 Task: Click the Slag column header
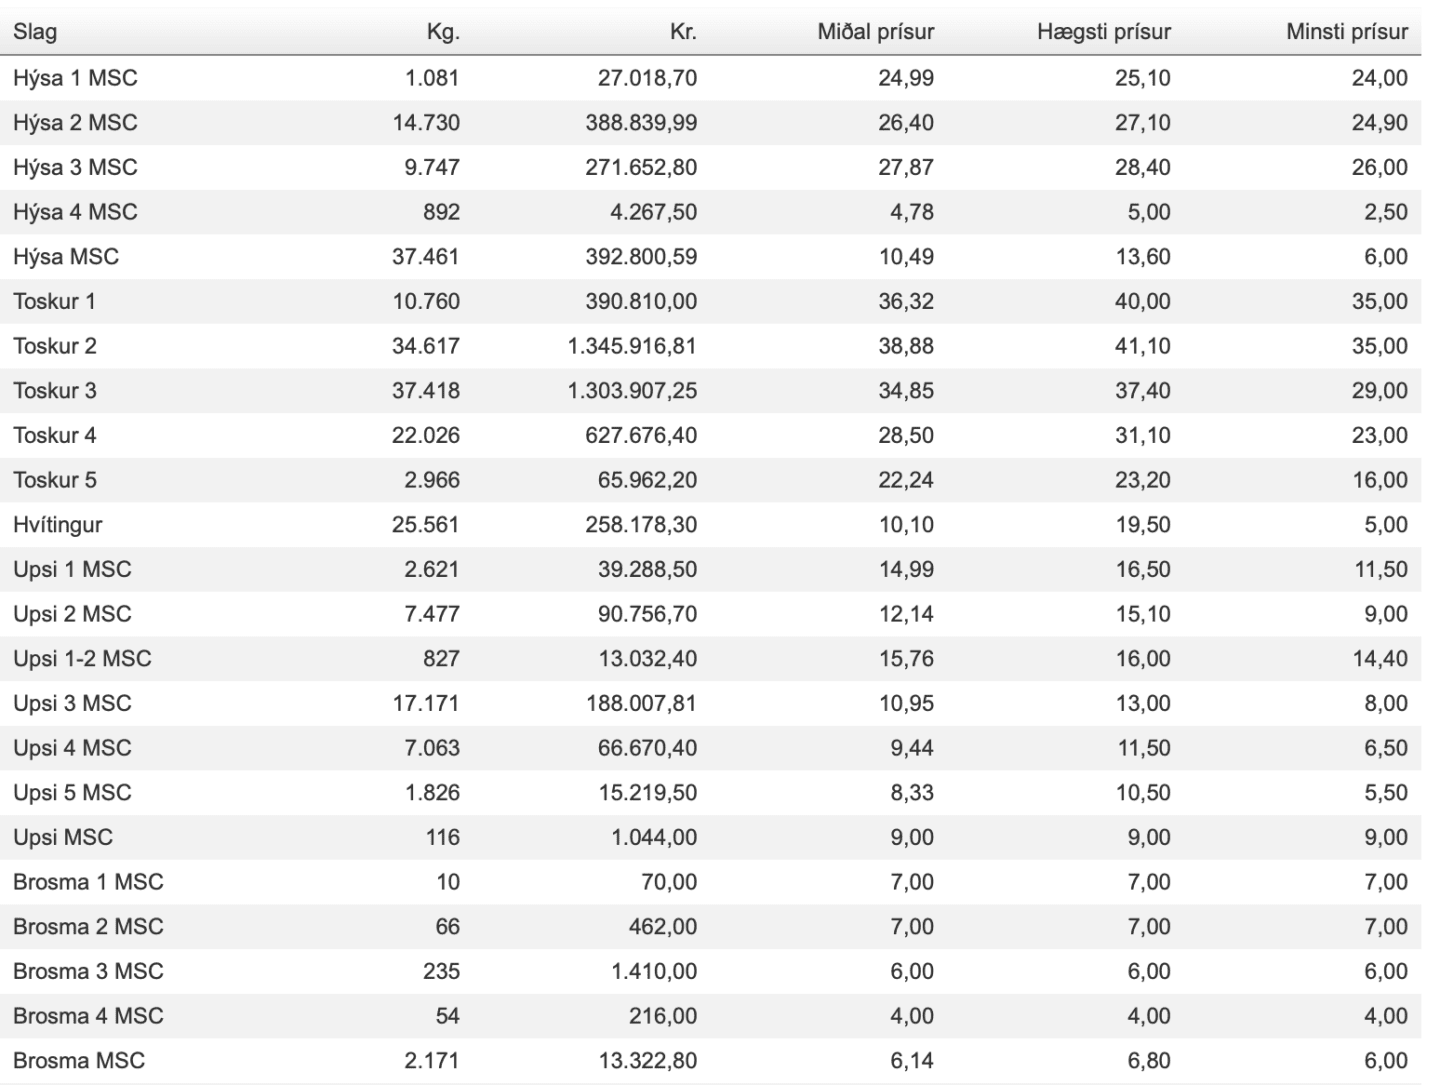coord(35,32)
